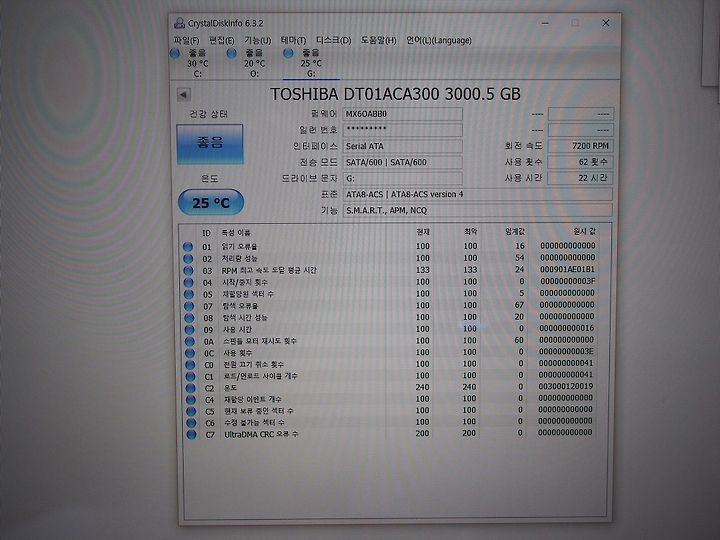Click status orb of attribute 07

(189, 306)
